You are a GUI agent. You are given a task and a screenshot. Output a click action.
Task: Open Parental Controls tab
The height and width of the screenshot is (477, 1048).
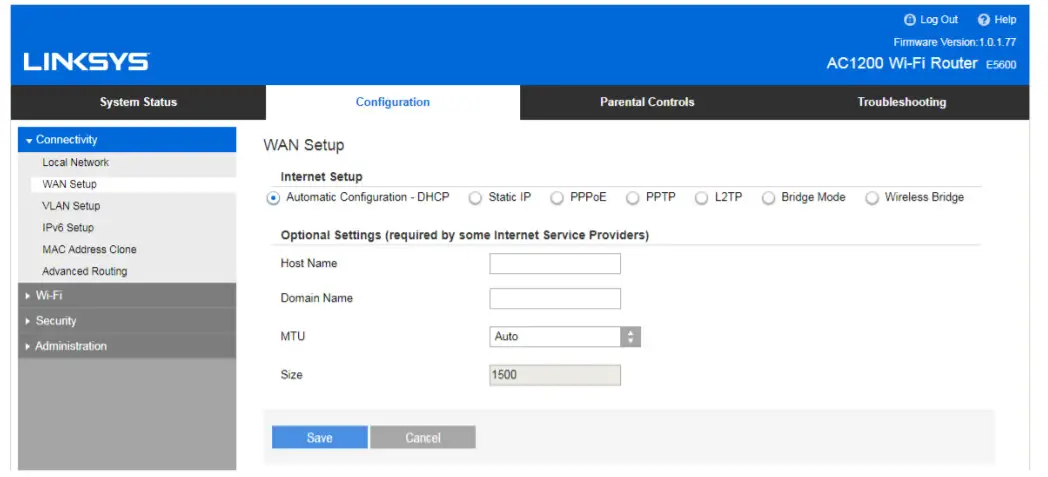point(647,102)
